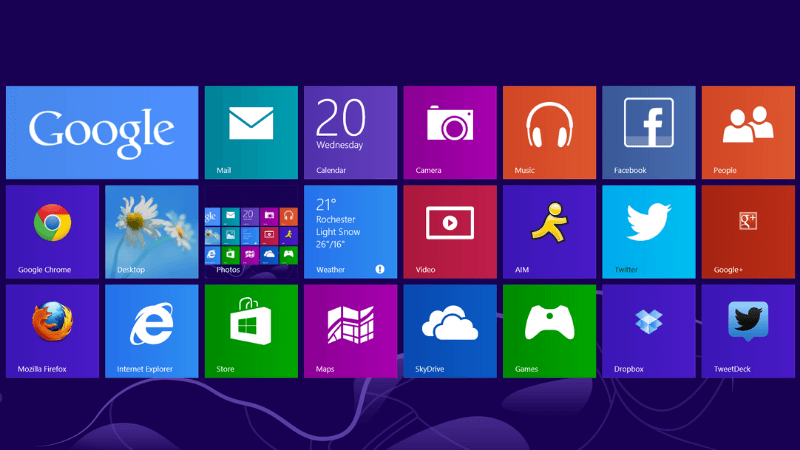Open the Google+ tile
This screenshot has height=450, width=800.
click(x=748, y=232)
